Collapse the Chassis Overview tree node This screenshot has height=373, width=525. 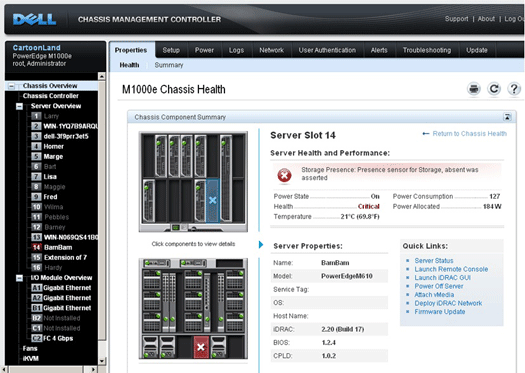tap(11, 86)
